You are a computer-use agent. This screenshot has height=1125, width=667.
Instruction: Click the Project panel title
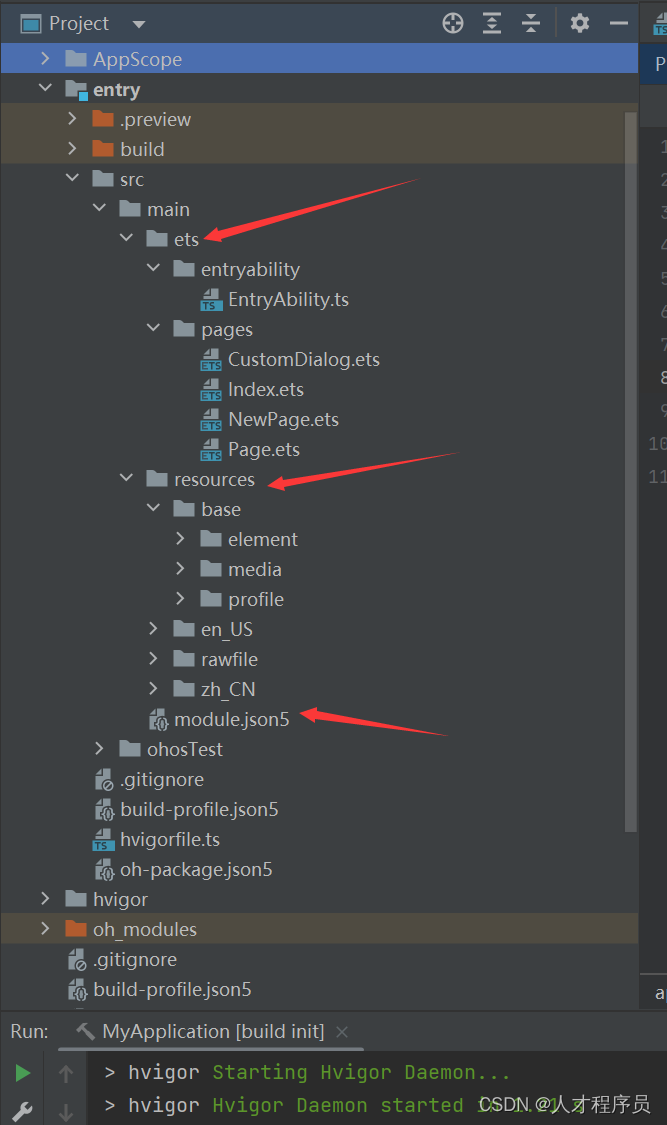pyautogui.click(x=79, y=24)
